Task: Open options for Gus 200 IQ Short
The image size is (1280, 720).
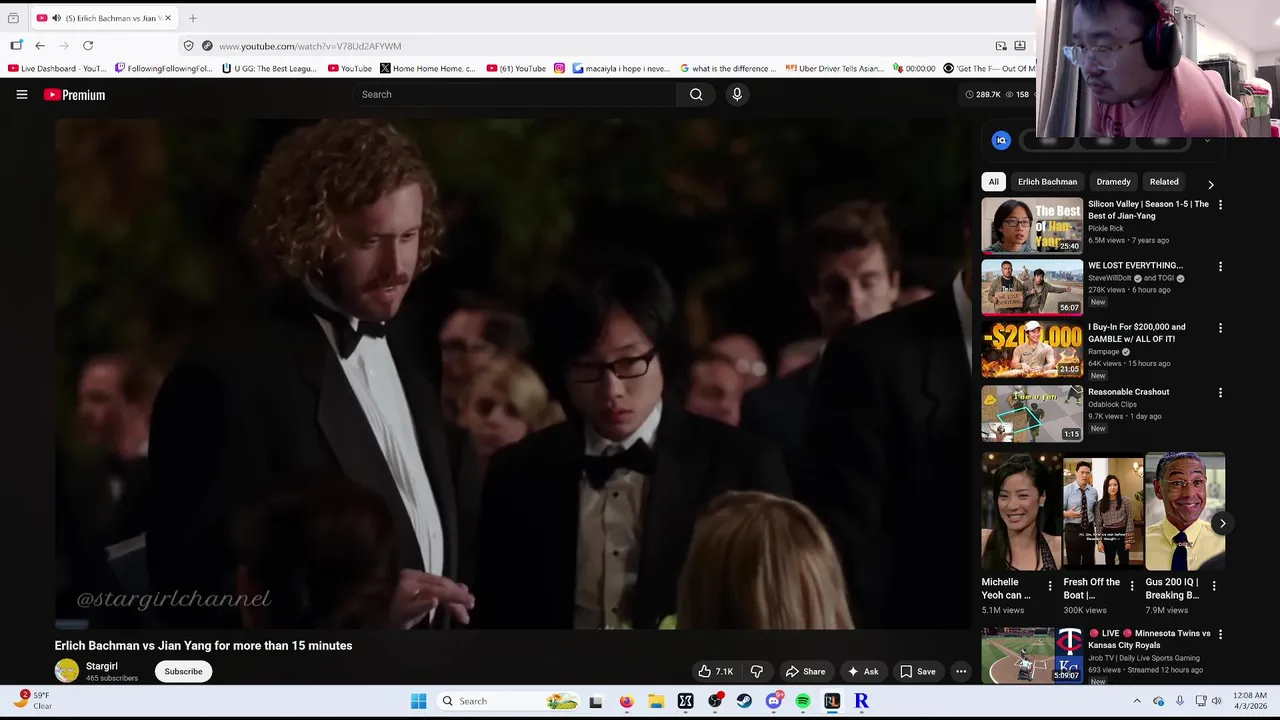Action: tap(1214, 586)
